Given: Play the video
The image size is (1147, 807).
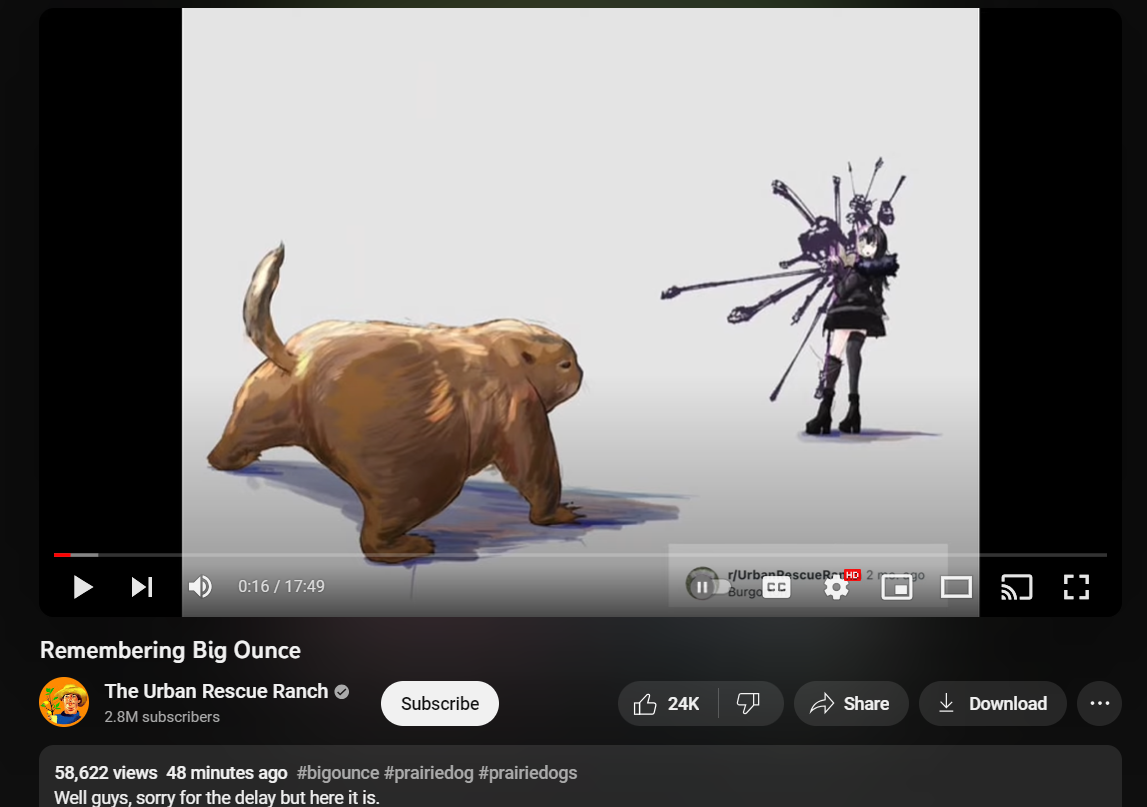Looking at the screenshot, I should point(83,587).
